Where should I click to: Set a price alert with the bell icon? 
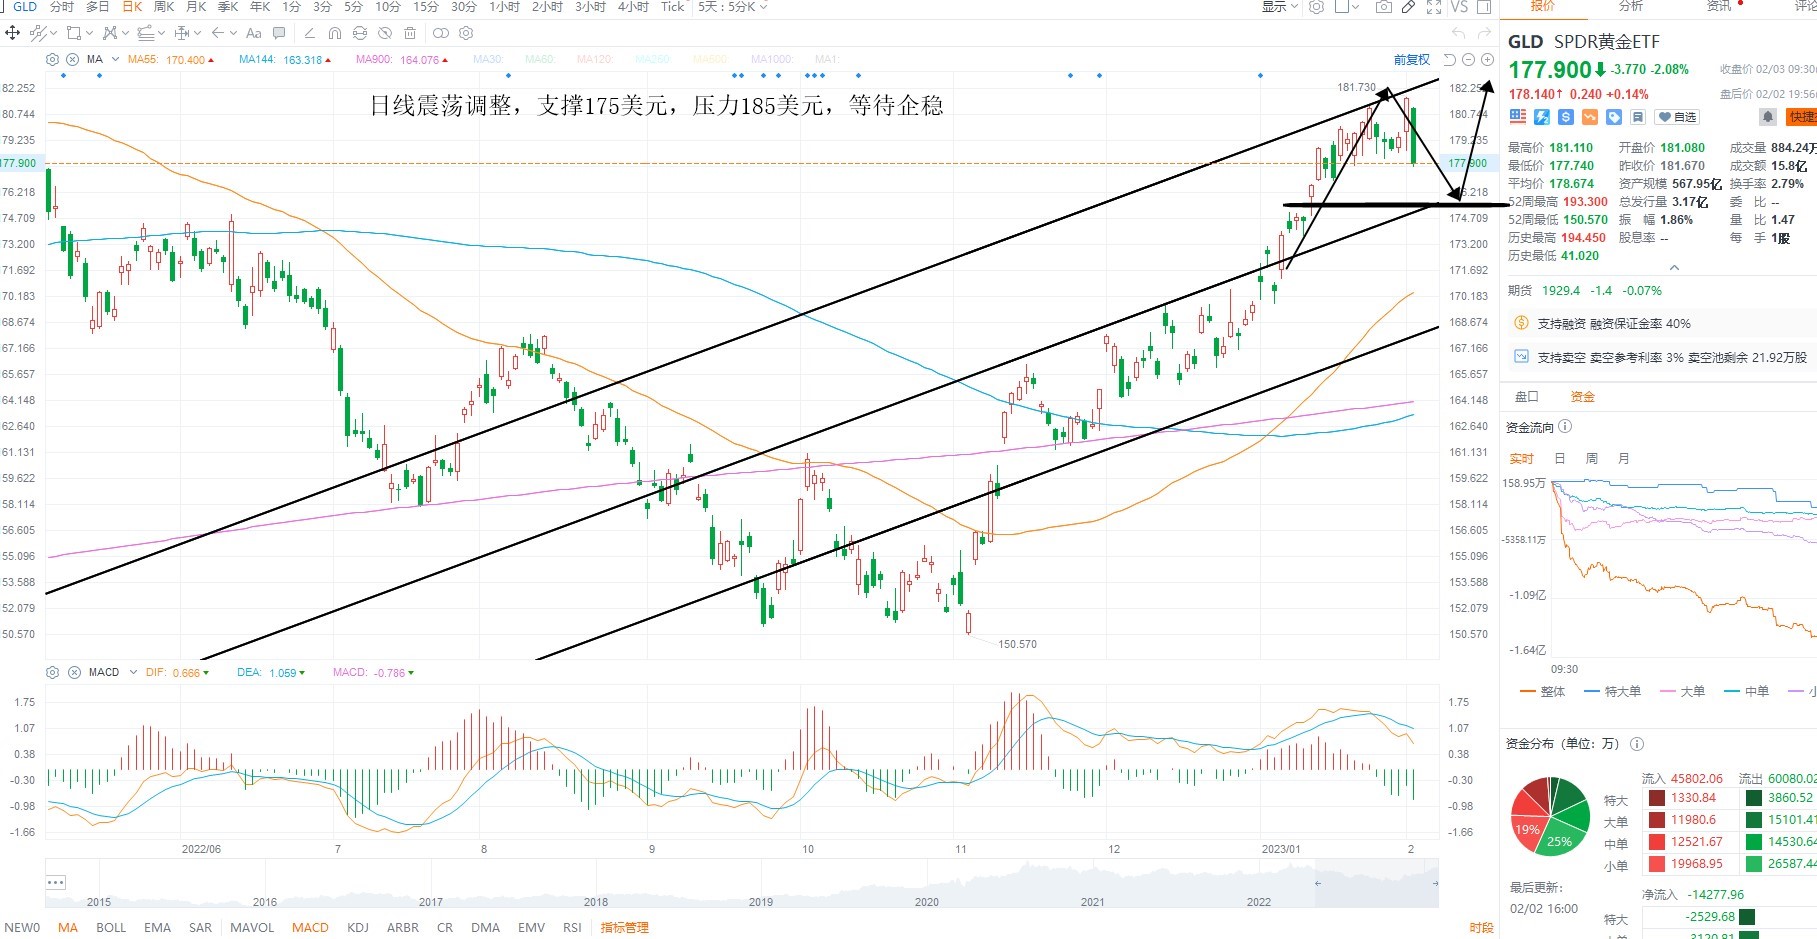tap(1768, 117)
